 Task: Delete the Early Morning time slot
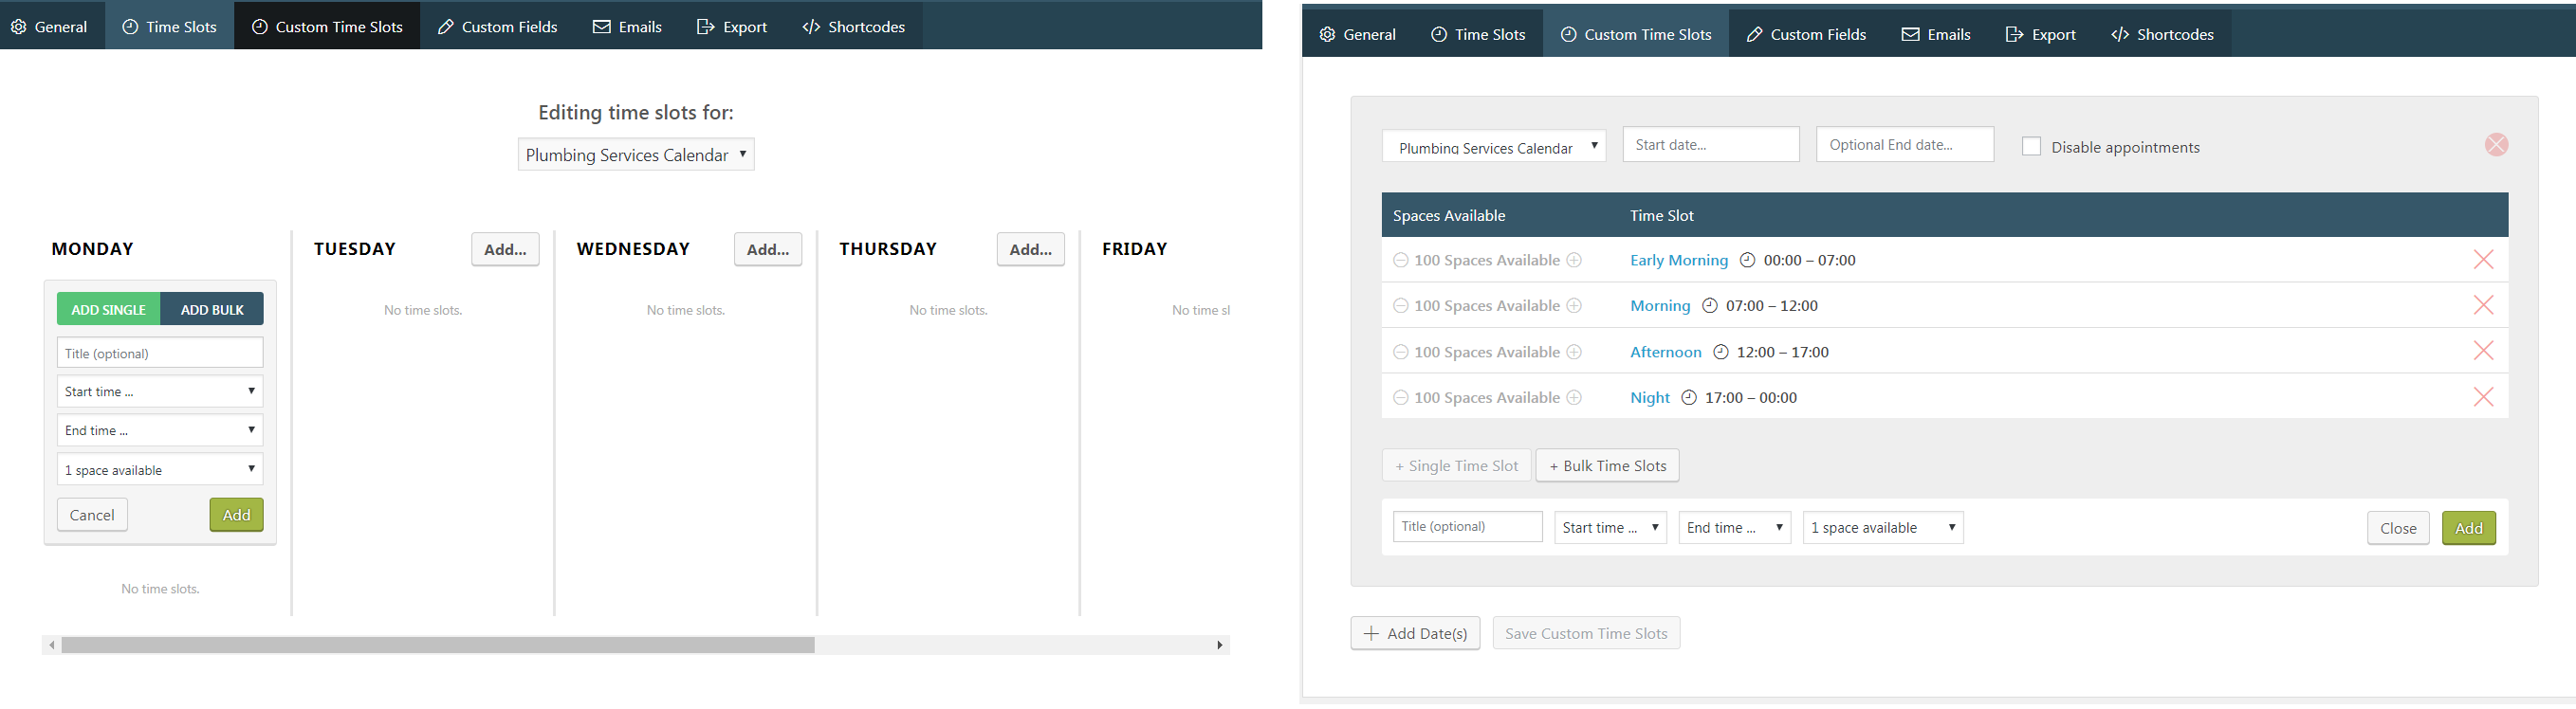tap(2482, 260)
